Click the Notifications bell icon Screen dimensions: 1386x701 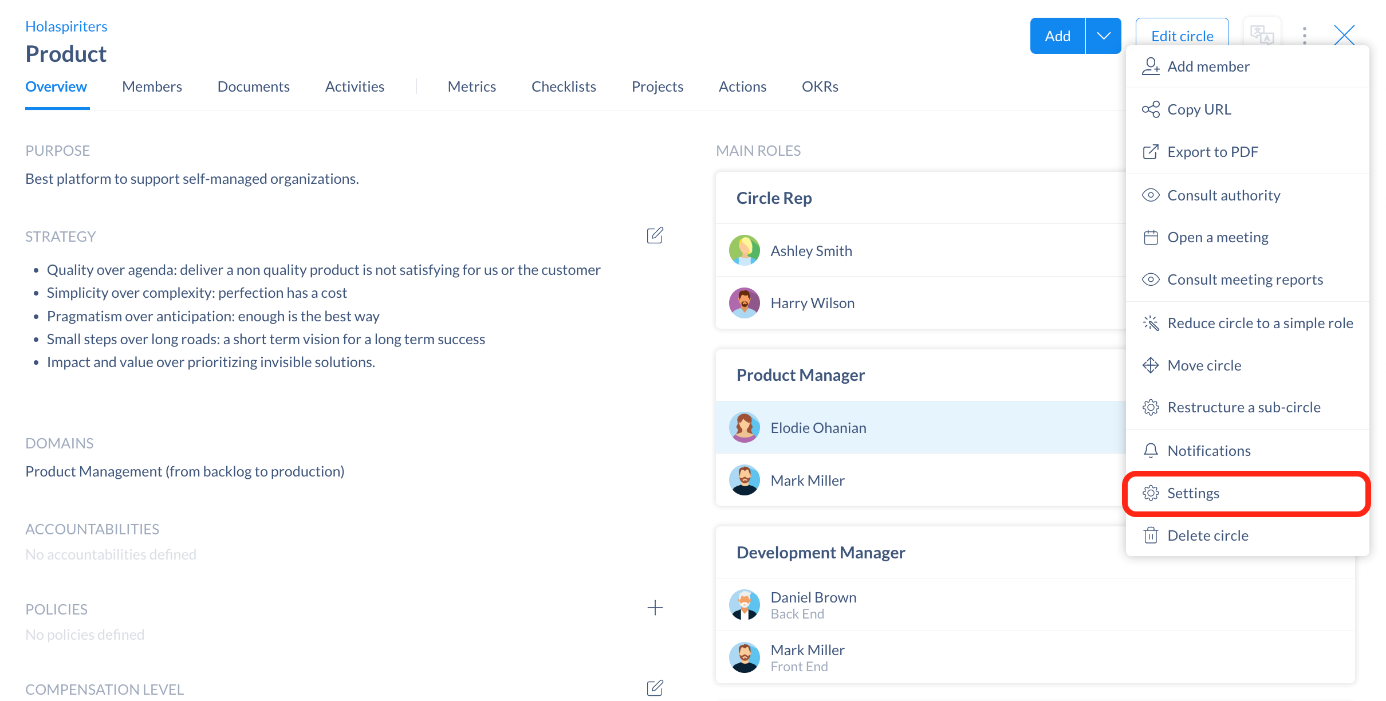1150,450
